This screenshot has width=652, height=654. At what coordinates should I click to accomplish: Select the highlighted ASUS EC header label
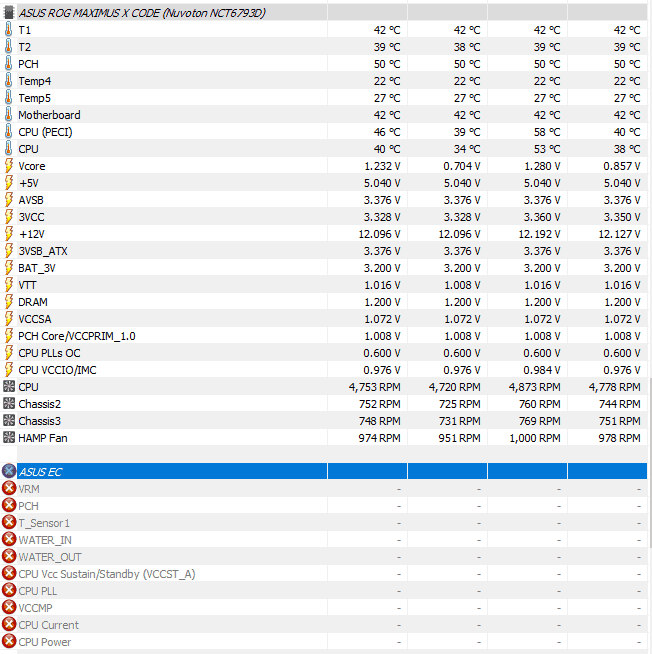[40, 472]
